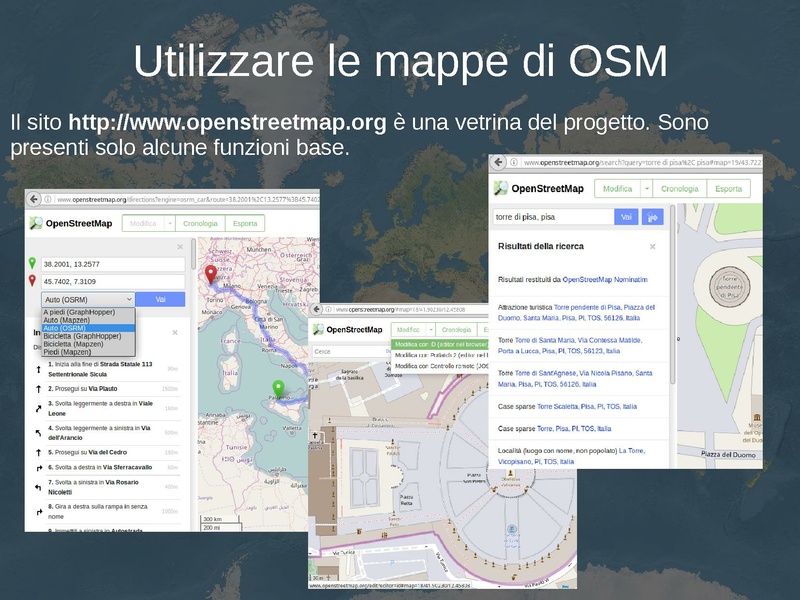Choose A piedi (GraphHopper) in the routing list
The height and width of the screenshot is (600, 800).
pyautogui.click(x=78, y=312)
